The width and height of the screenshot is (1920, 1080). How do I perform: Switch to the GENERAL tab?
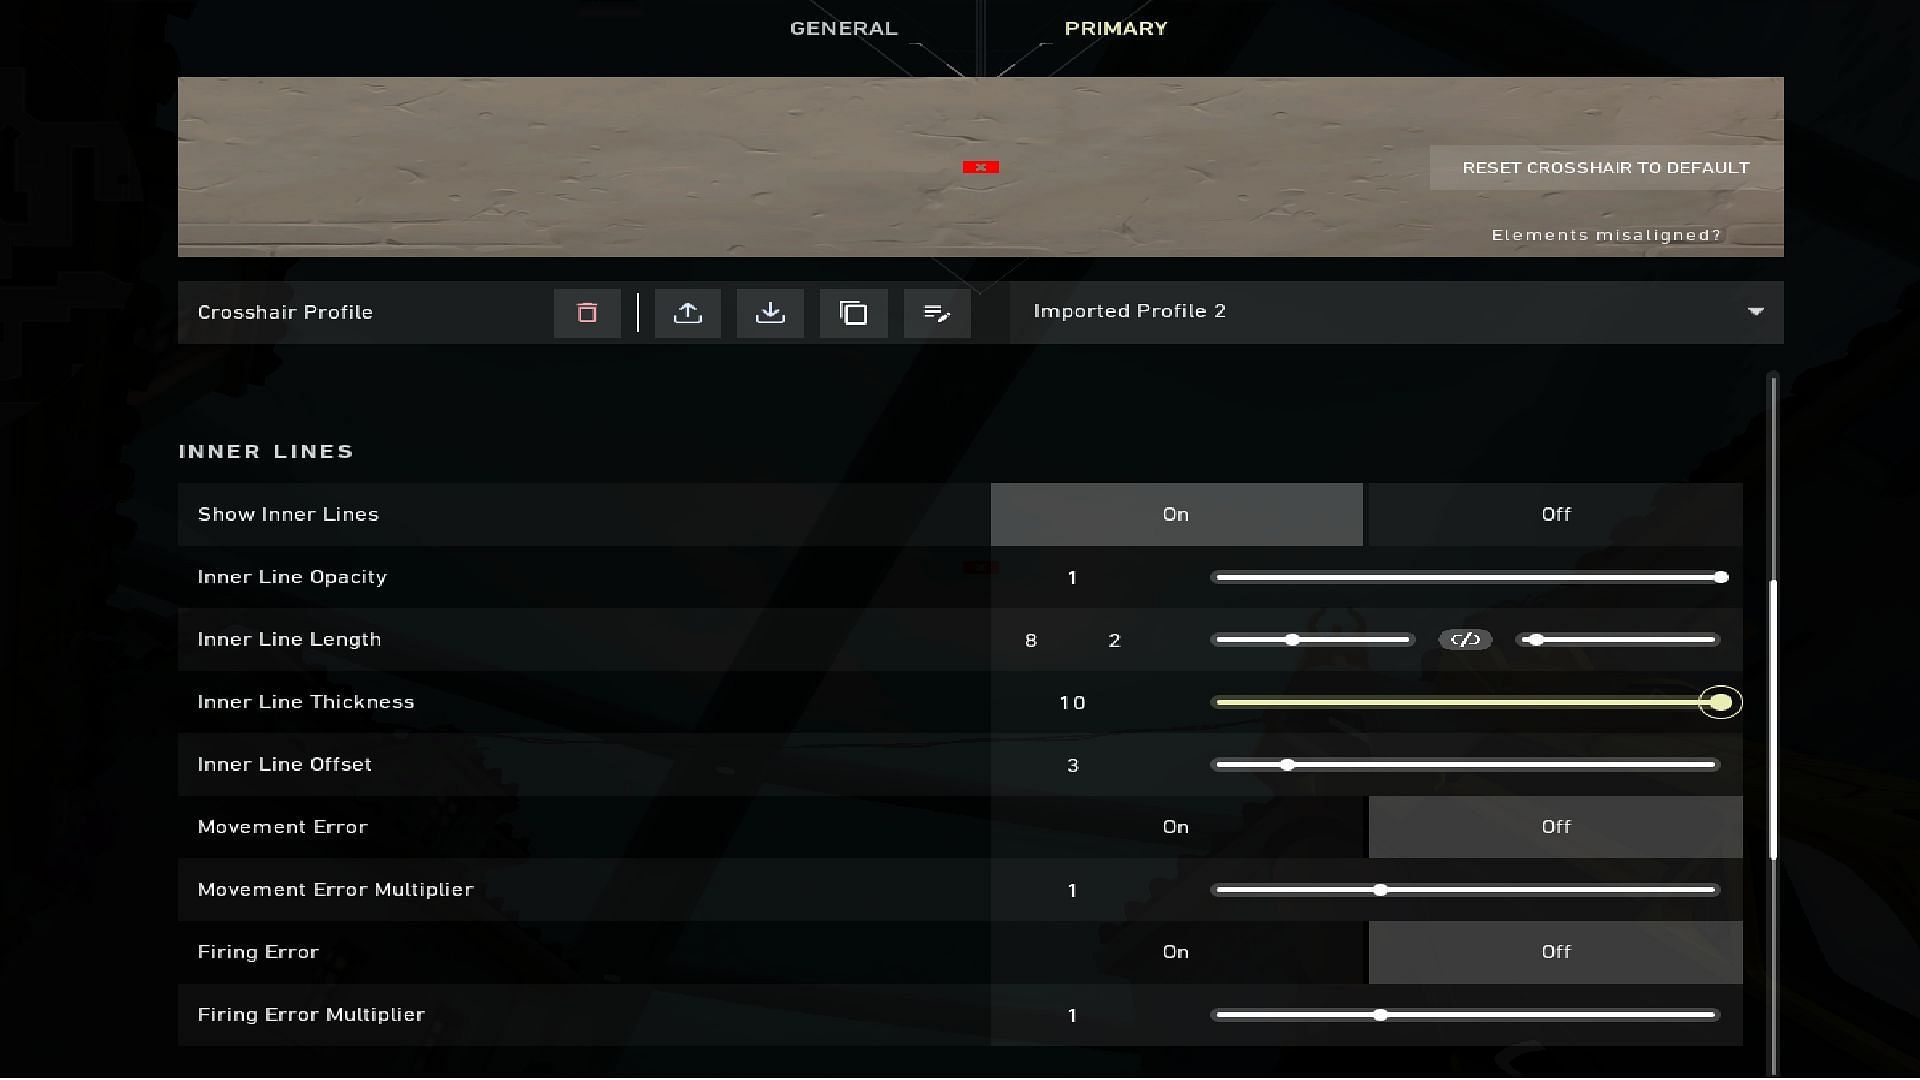point(843,28)
